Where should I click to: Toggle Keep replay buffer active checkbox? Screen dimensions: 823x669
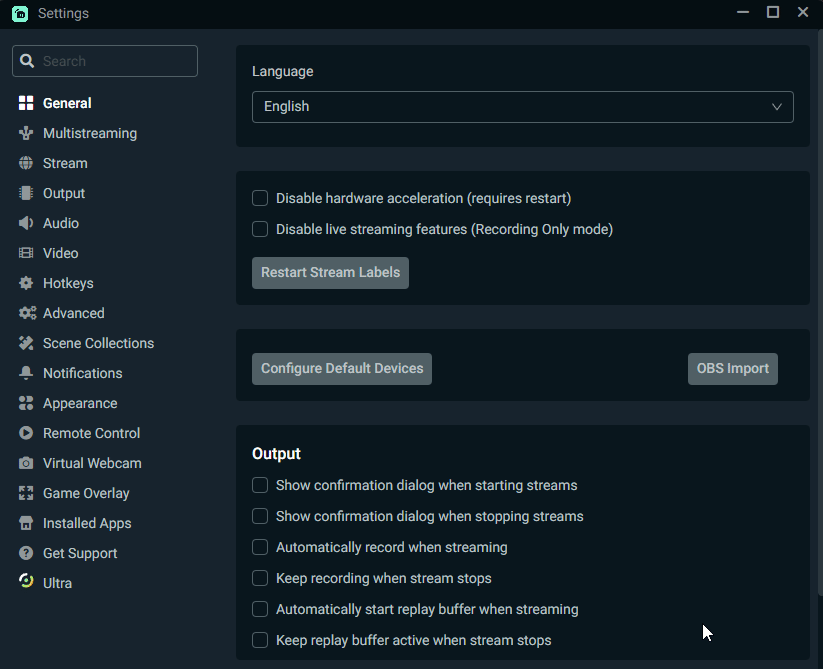(x=260, y=640)
